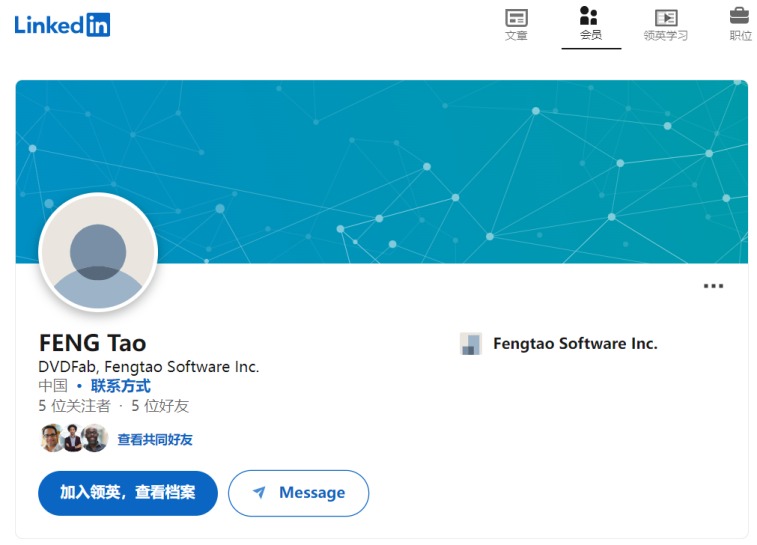Viewport: 757px width, 545px height.
Task: Click the 领英学习 learning video icon
Action: point(665,18)
